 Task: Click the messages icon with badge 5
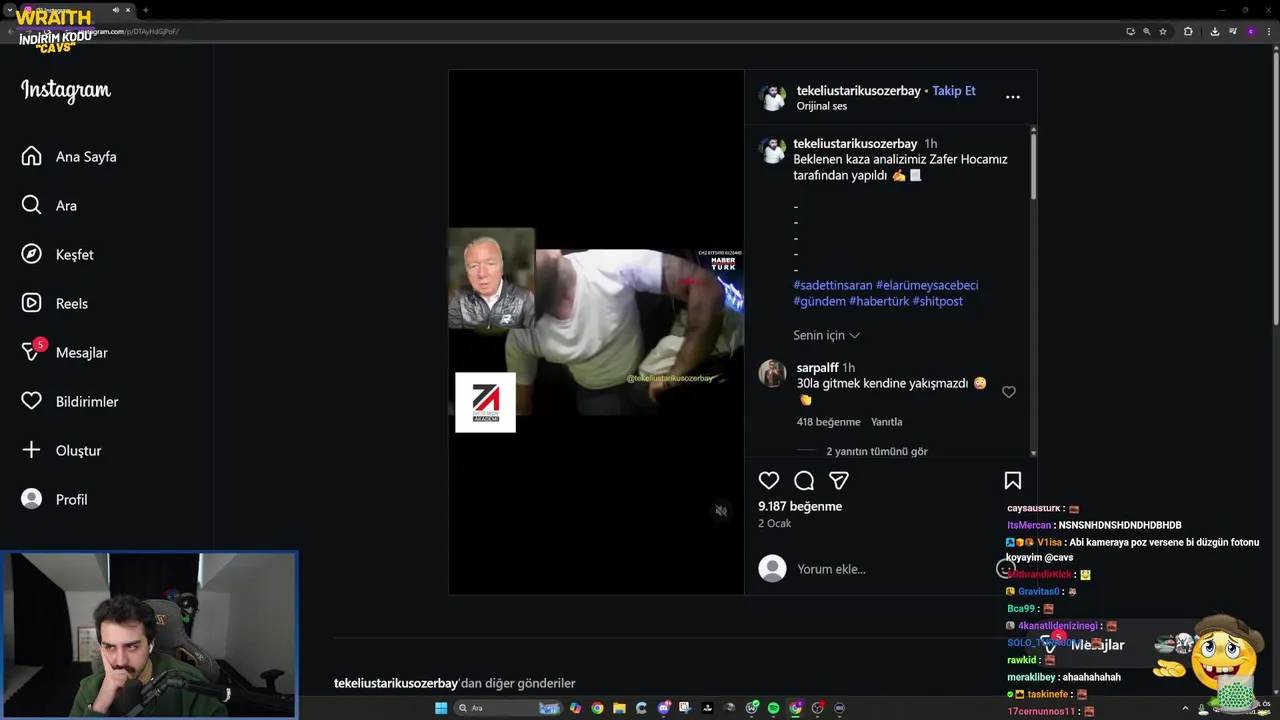point(34,350)
